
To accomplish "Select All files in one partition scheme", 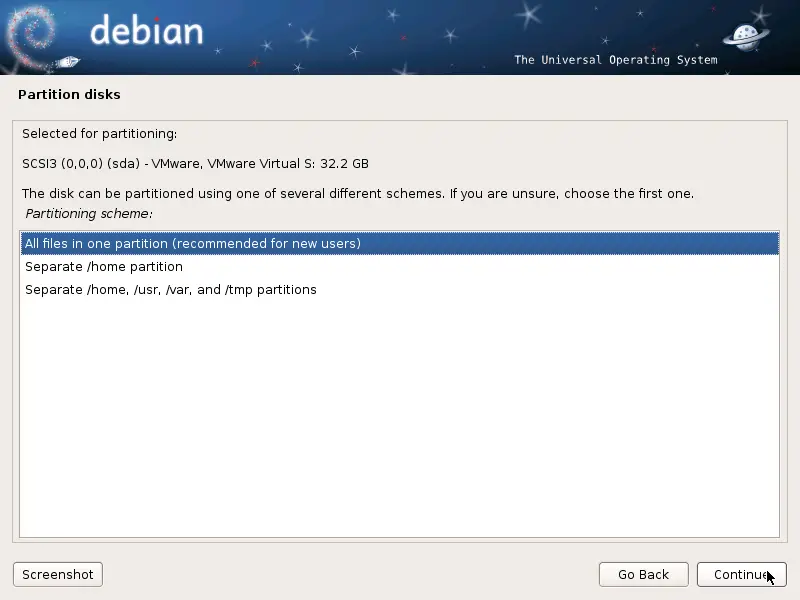I will click(399, 243).
